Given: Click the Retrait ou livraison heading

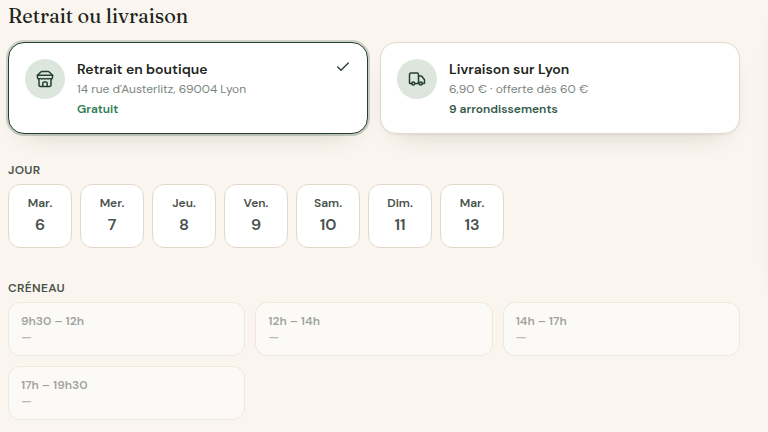Looking at the screenshot, I should pos(98,16).
